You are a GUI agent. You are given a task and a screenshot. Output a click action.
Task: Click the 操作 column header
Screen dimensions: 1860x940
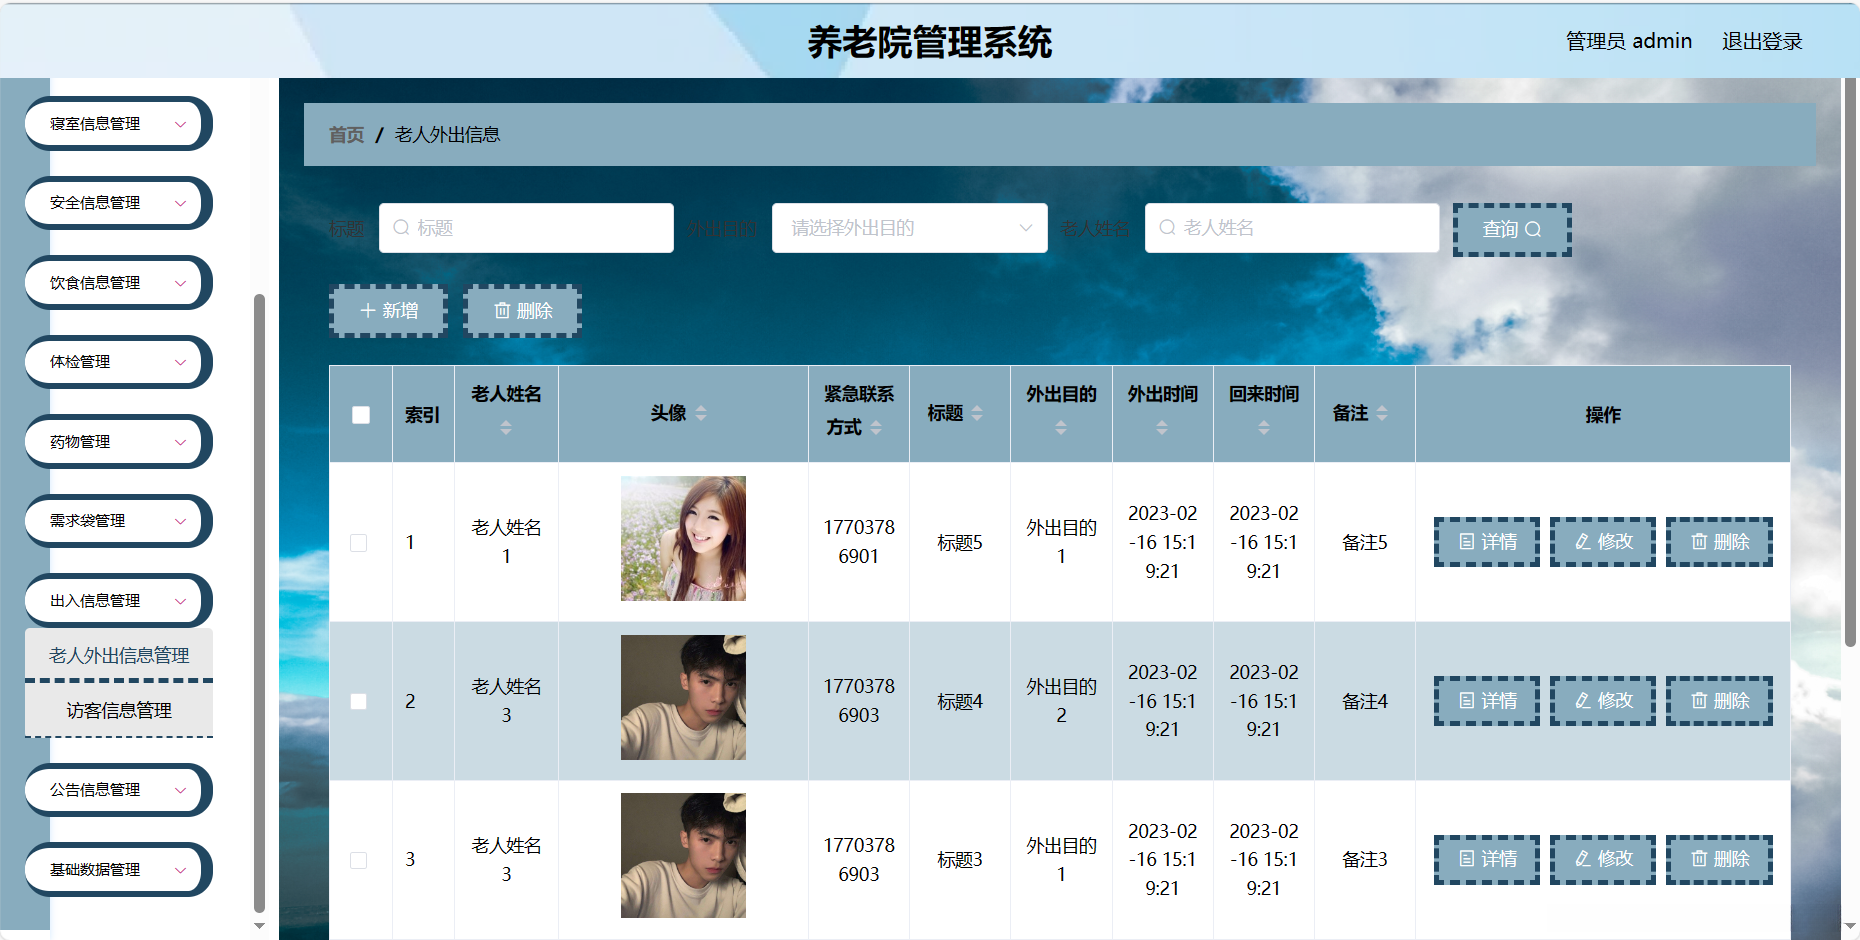pos(1603,415)
